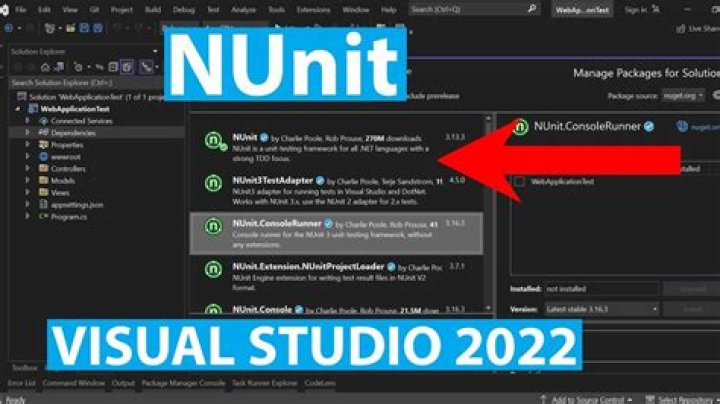The image size is (720, 404).
Task: Open the Debug menu
Action: 184,10
